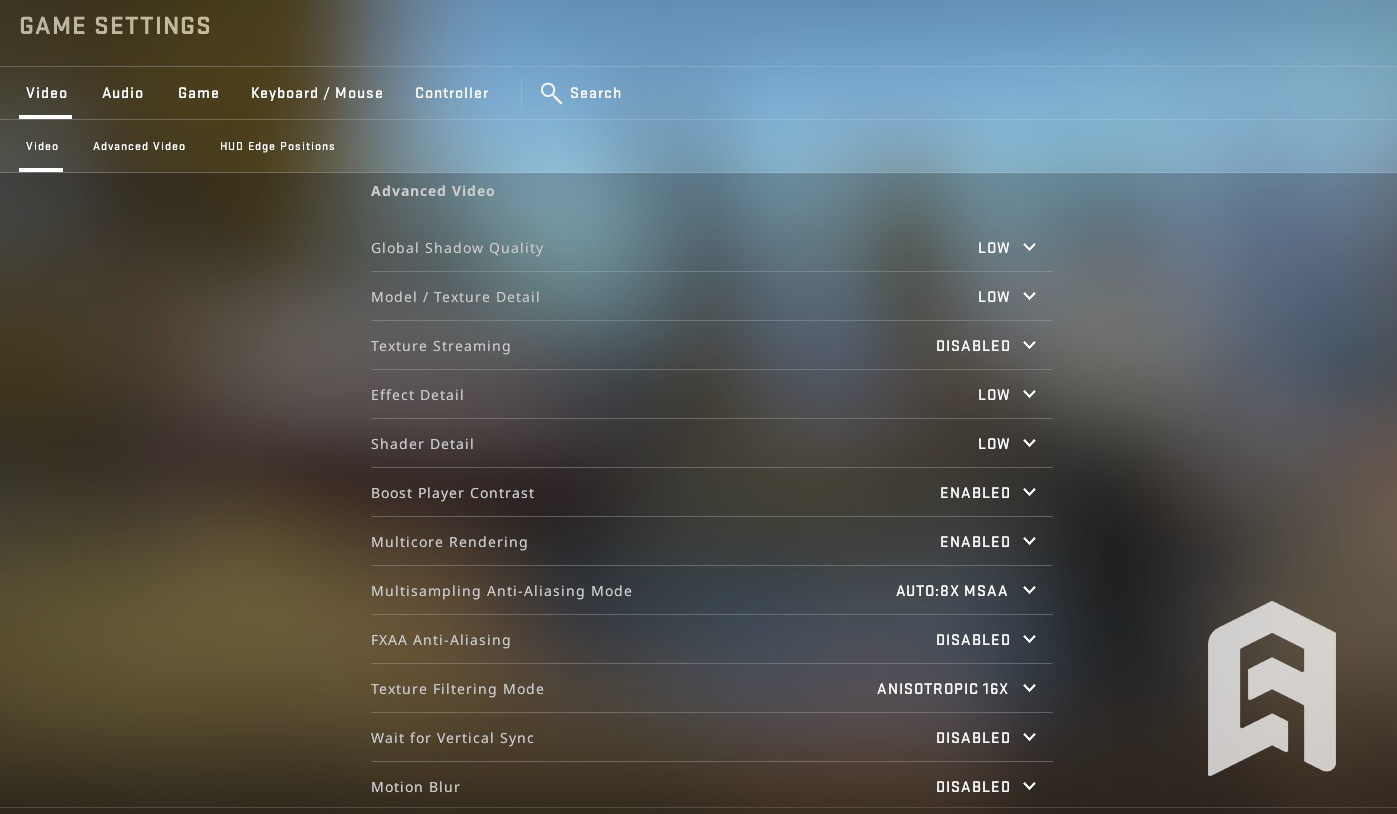Image resolution: width=1397 pixels, height=814 pixels.
Task: Open the Keyboard / Mouse tab
Action: [x=317, y=93]
